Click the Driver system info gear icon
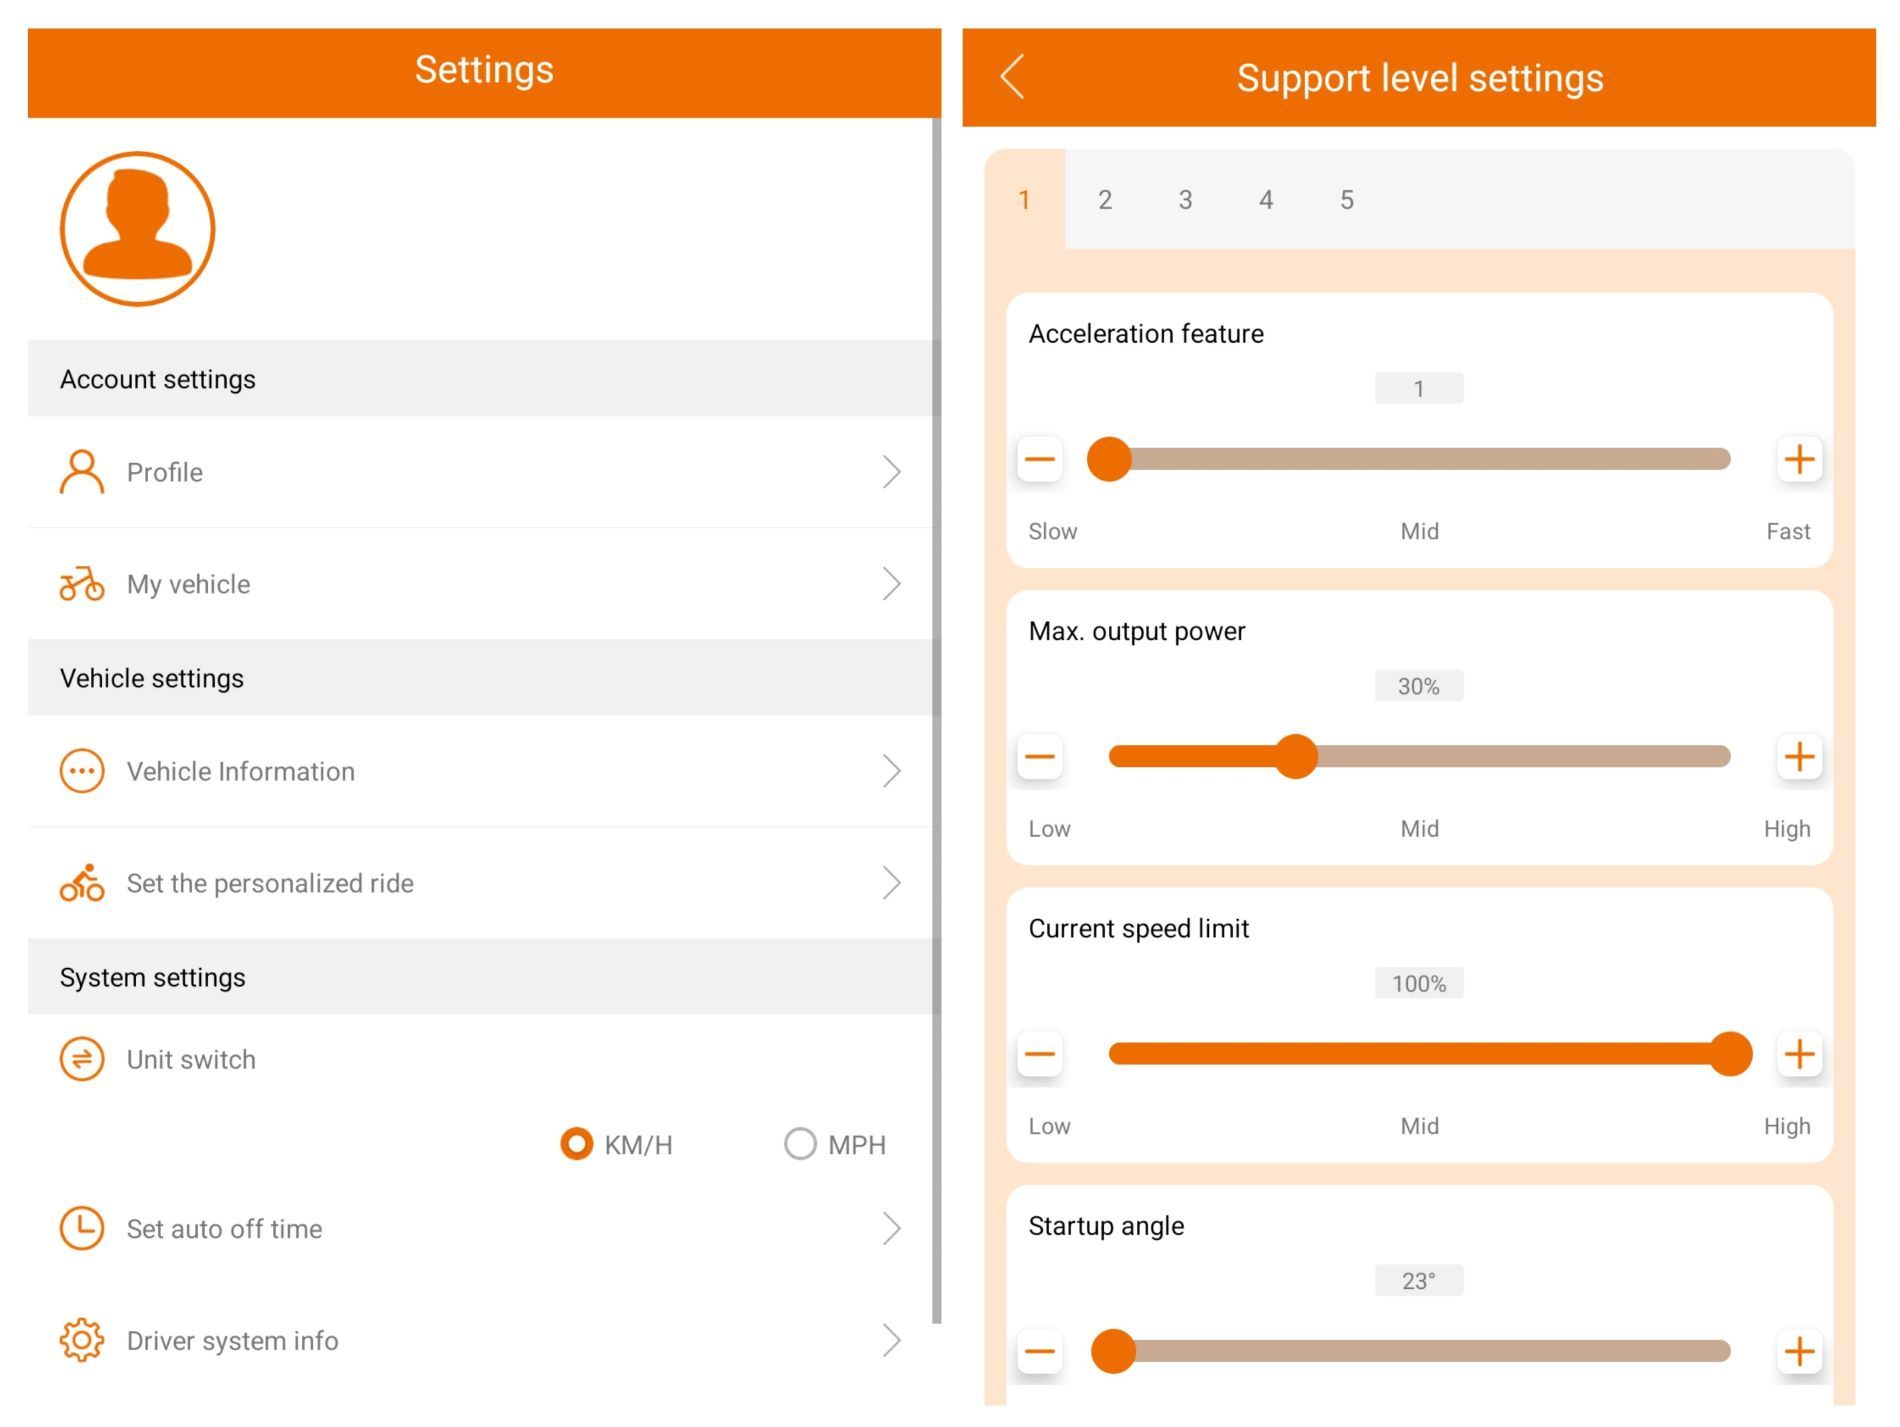This screenshot has height=1427, width=1900. coord(82,1340)
